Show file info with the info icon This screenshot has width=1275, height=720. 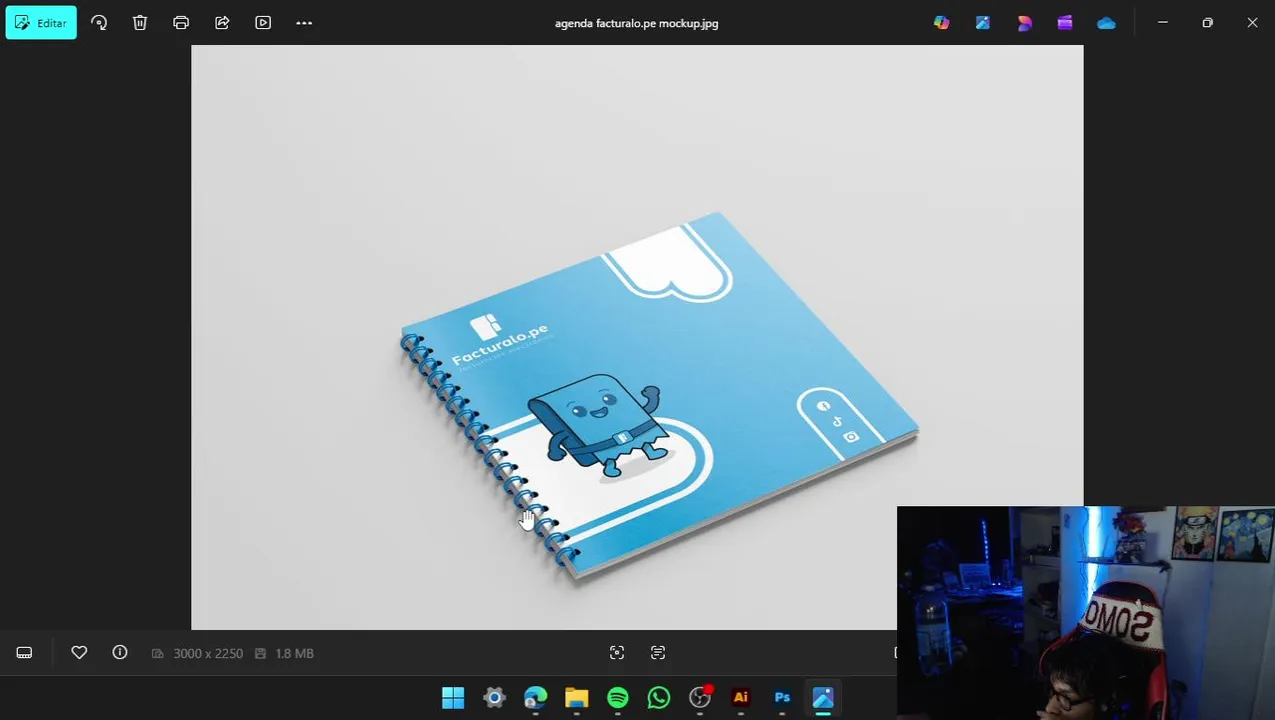[120, 653]
